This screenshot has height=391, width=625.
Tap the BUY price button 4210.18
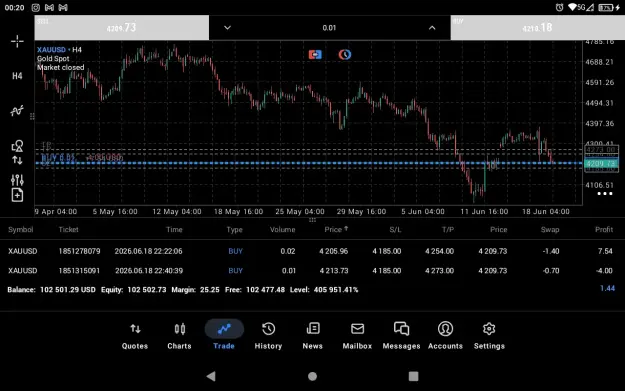537,28
